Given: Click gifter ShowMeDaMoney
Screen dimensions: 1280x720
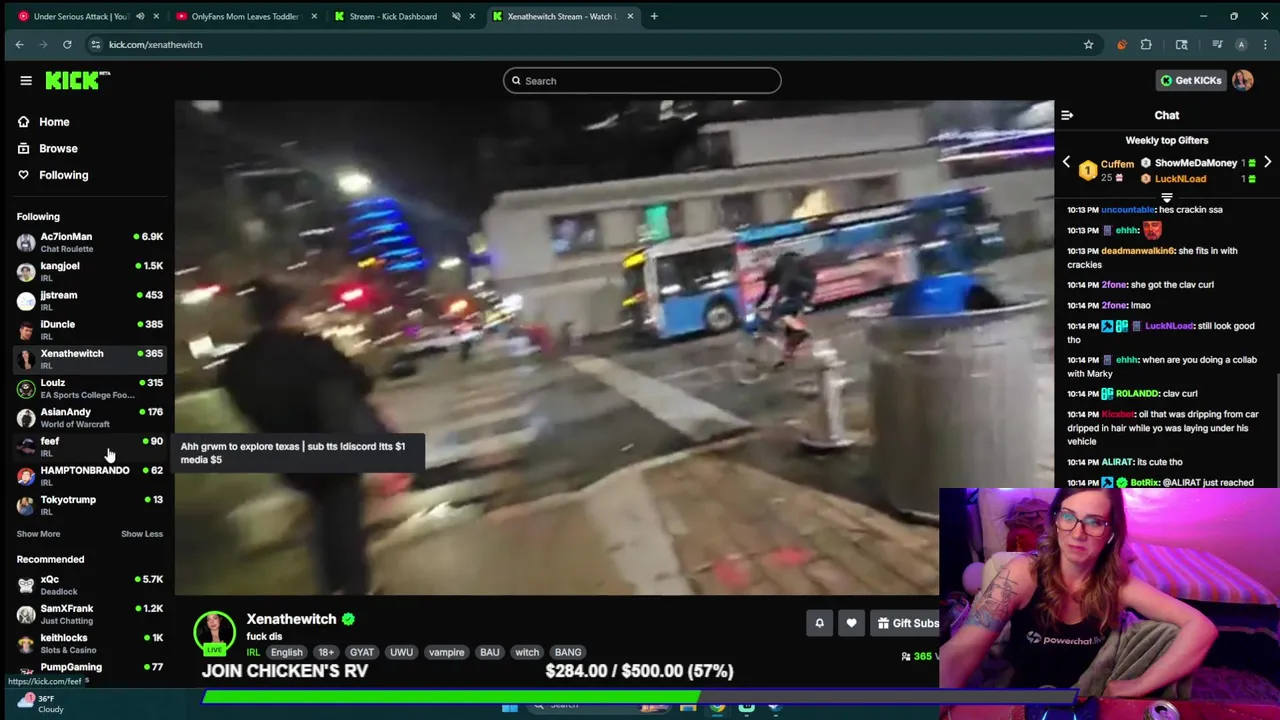Looking at the screenshot, I should pos(1196,163).
